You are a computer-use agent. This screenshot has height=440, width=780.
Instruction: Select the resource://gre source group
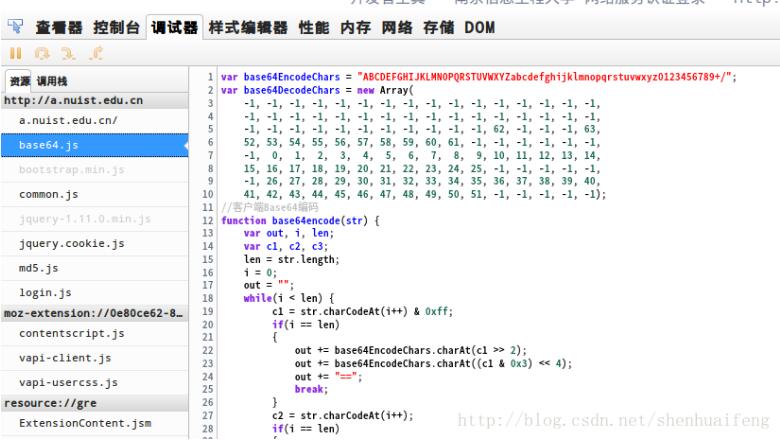click(x=95, y=403)
